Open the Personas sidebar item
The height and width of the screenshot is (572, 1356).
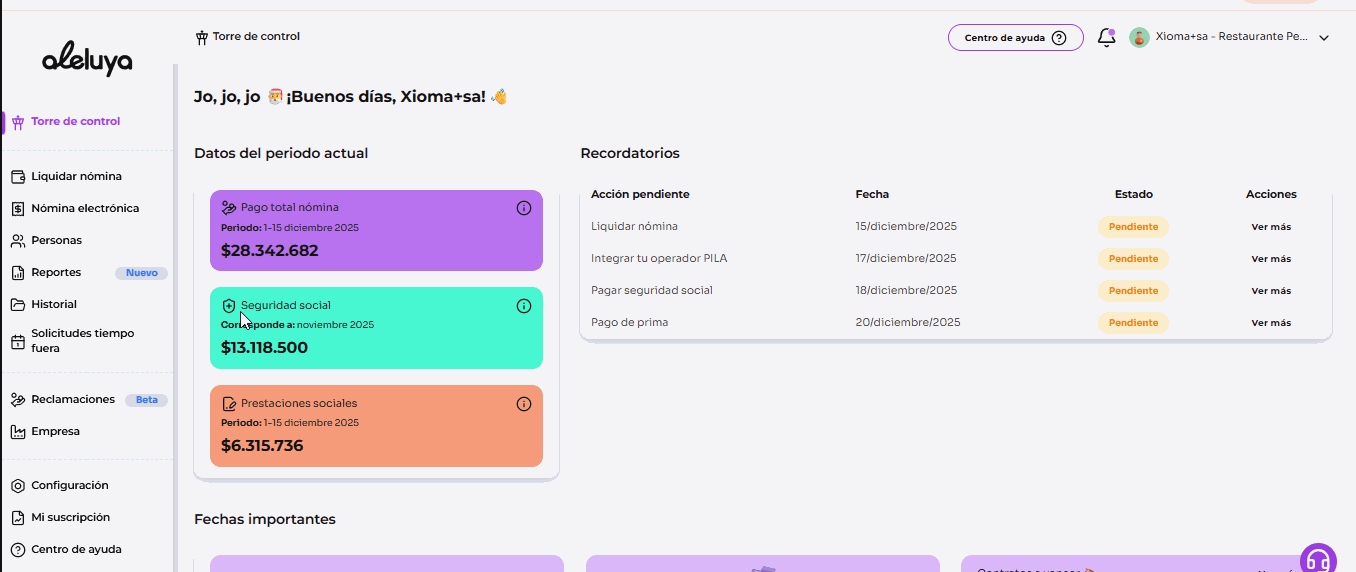pos(56,241)
